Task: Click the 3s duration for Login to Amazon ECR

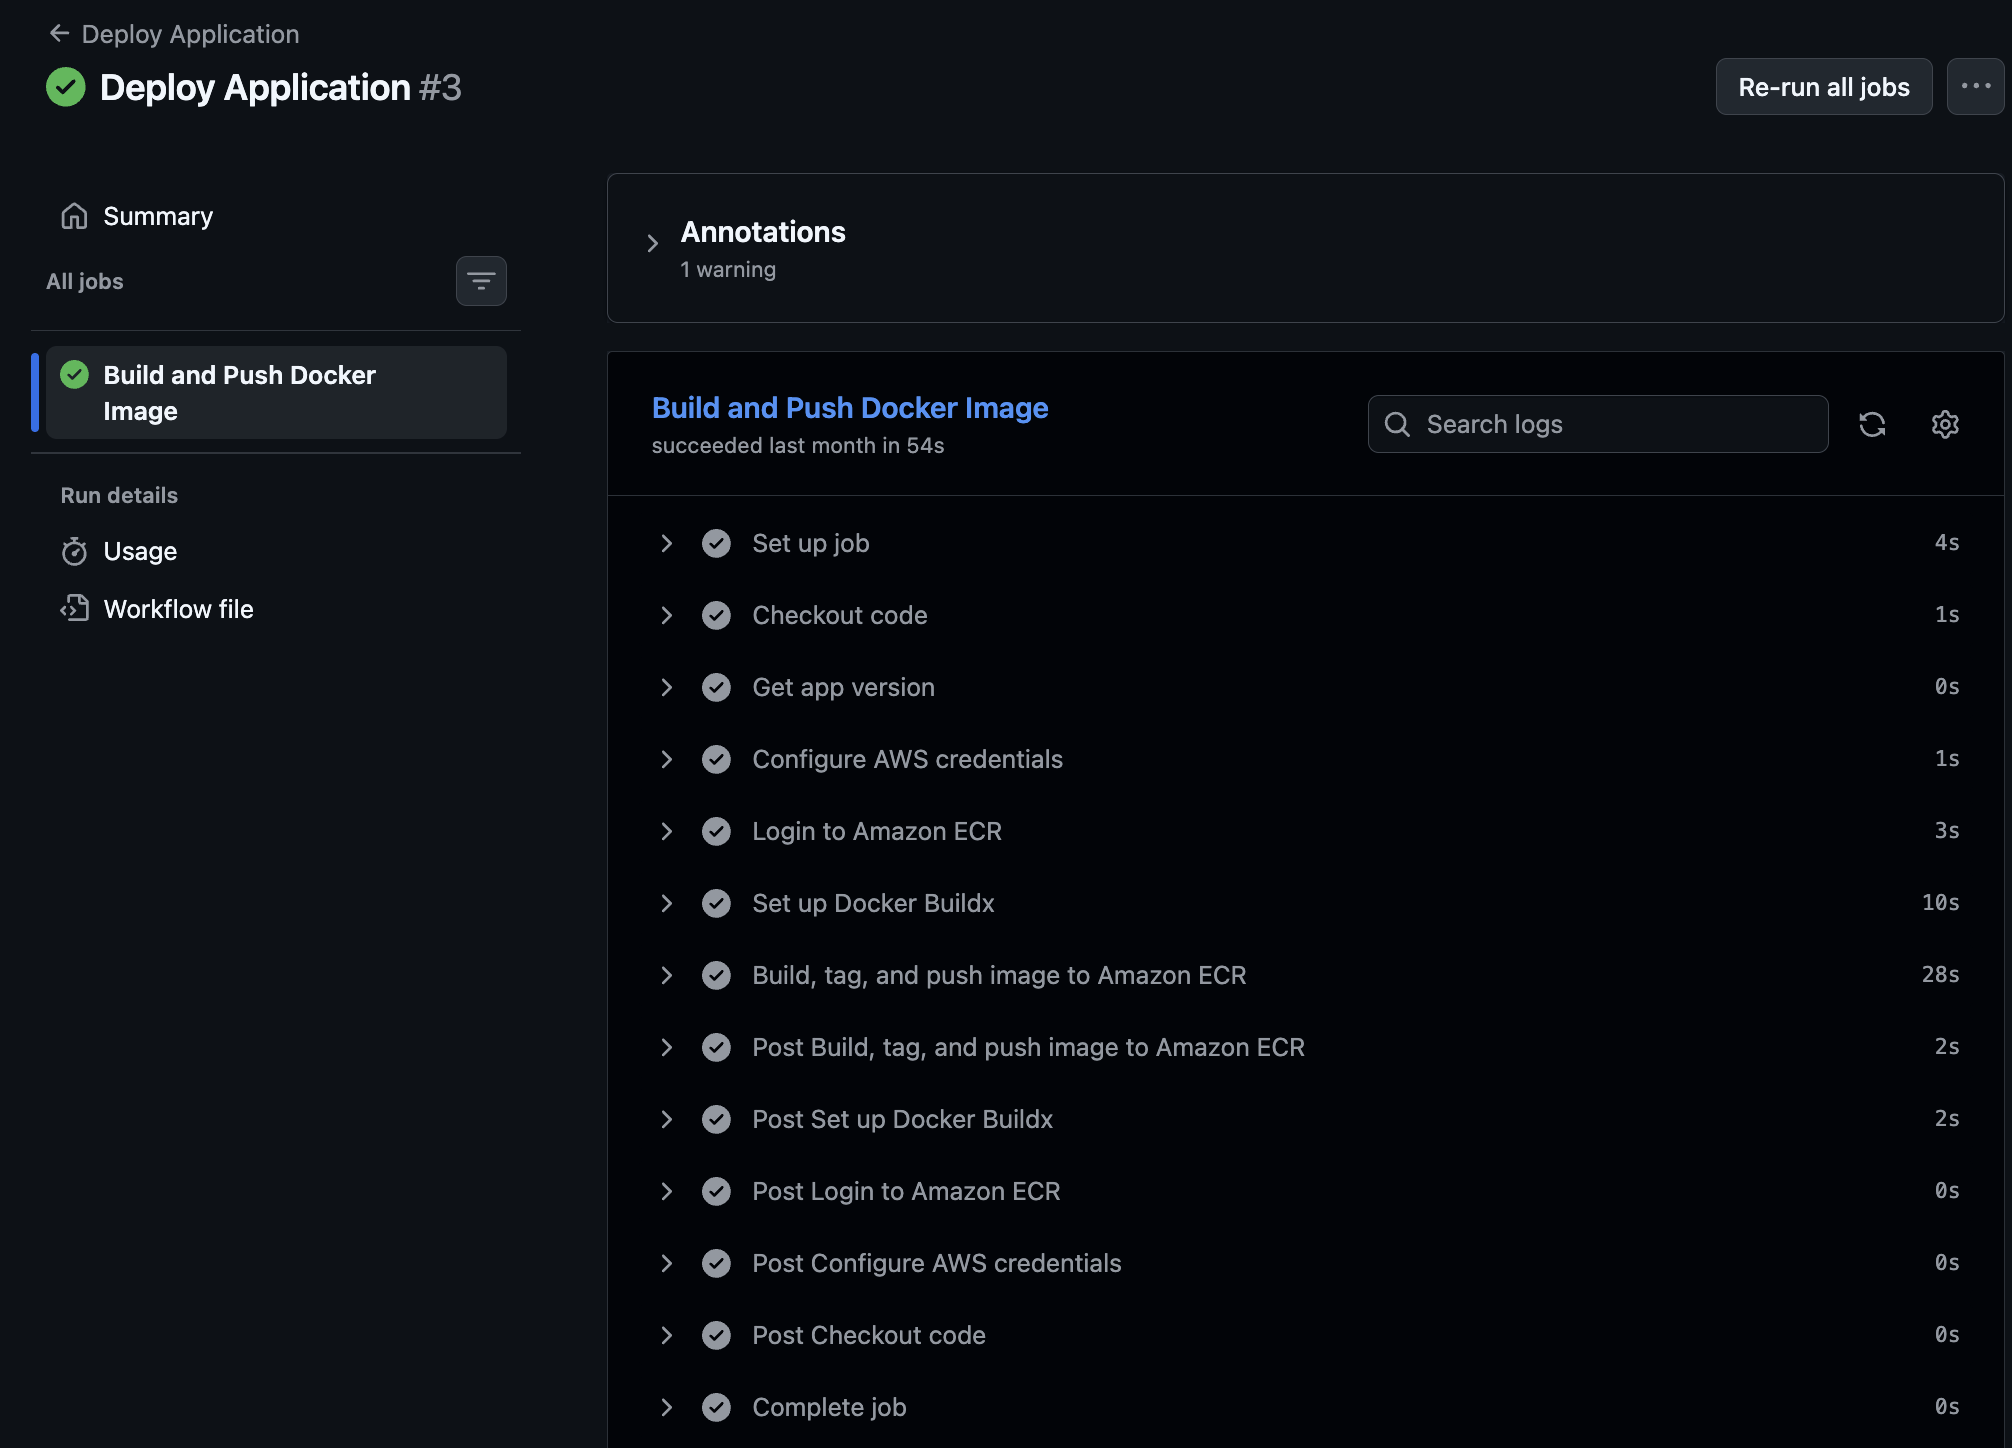Action: (1947, 831)
